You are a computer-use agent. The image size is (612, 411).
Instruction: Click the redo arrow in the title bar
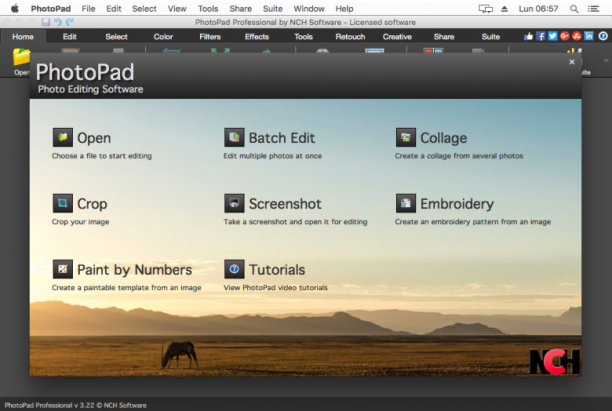tap(70, 22)
